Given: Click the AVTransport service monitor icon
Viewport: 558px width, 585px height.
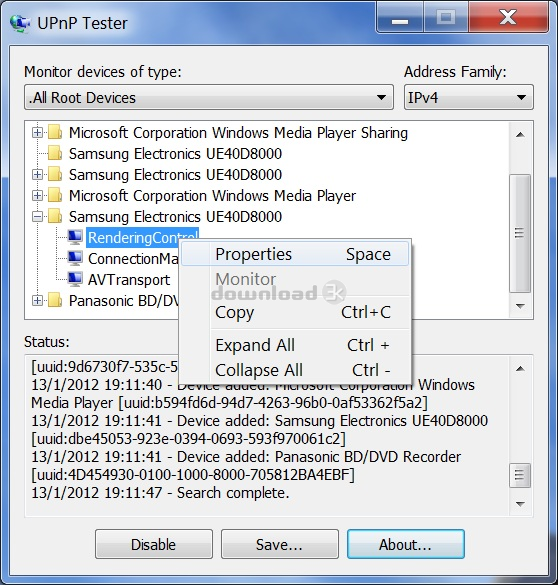Looking at the screenshot, I should tap(75, 279).
